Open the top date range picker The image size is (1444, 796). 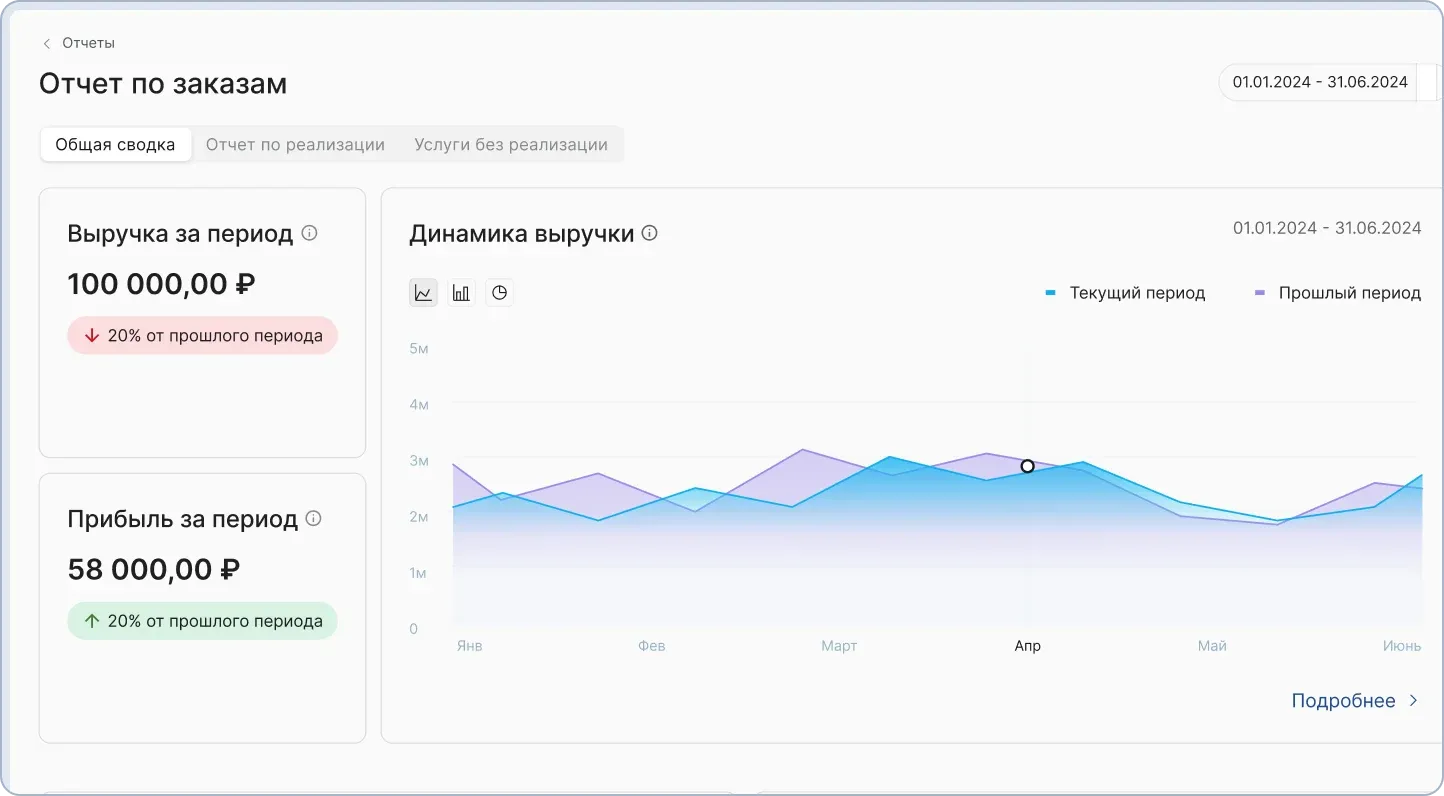pyautogui.click(x=1319, y=82)
